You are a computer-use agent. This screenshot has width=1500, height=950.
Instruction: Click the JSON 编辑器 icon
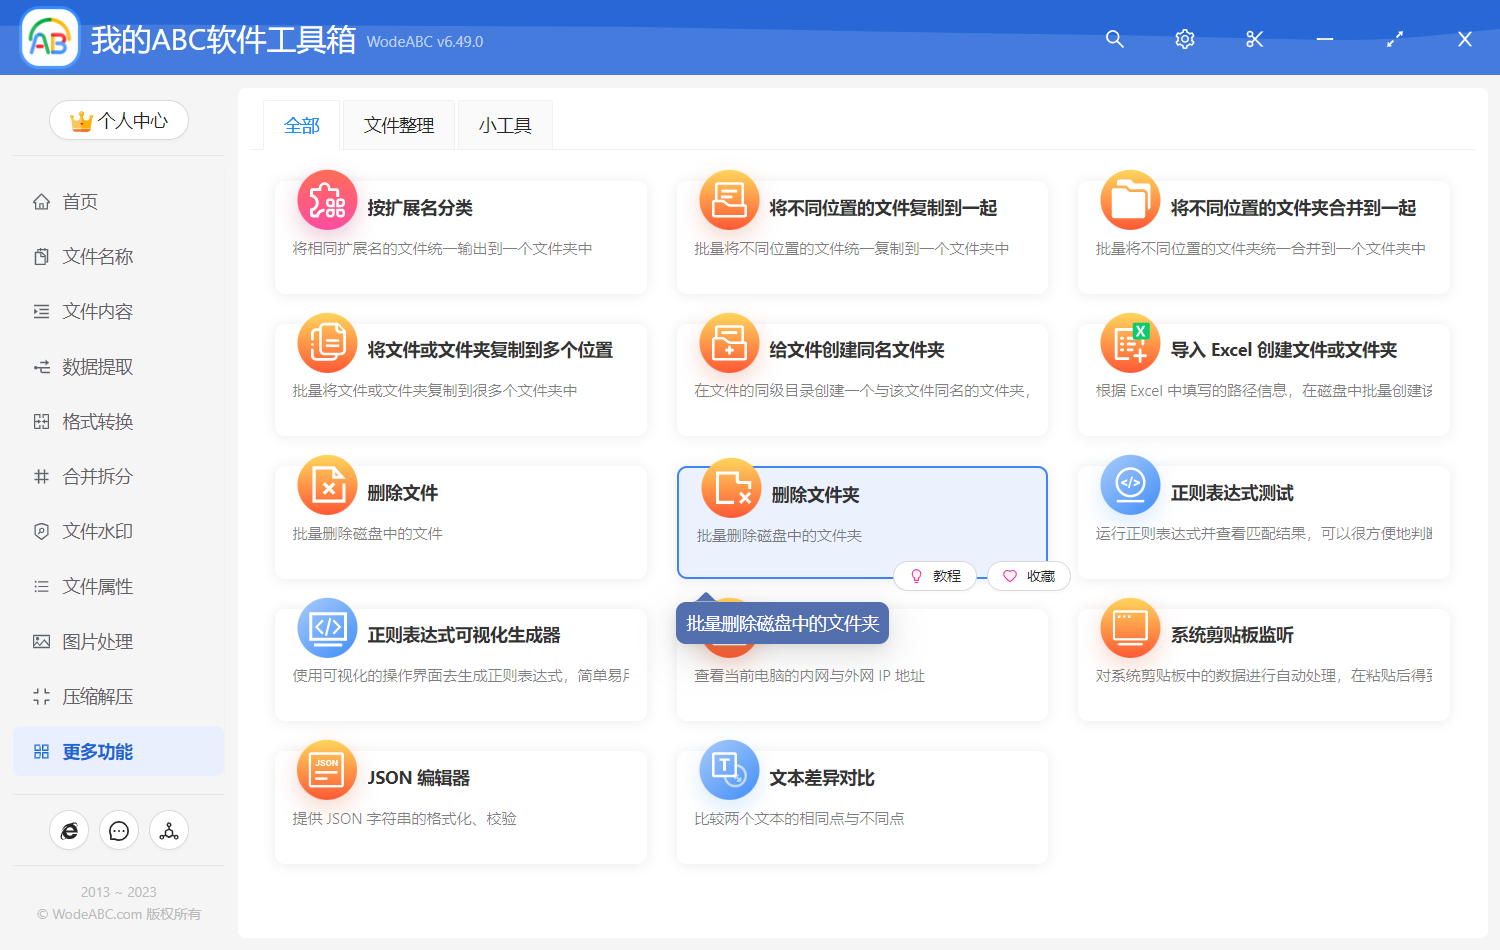pos(327,771)
